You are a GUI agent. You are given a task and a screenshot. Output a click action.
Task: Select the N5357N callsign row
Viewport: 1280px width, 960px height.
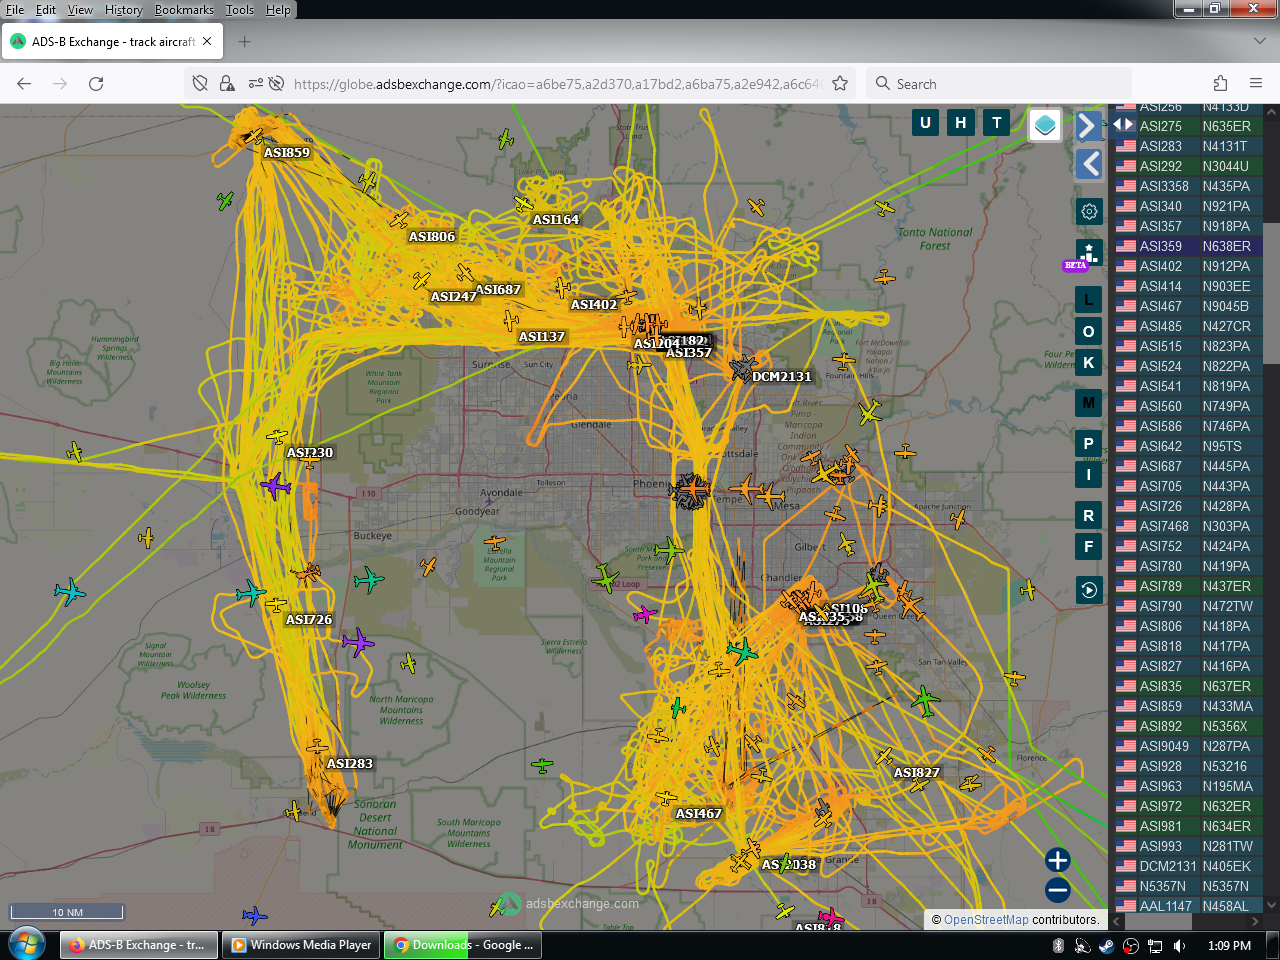(x=1189, y=886)
